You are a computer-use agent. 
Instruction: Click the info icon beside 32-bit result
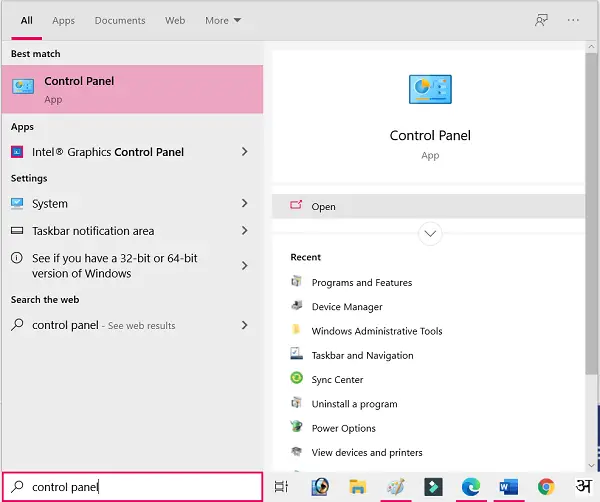click(x=16, y=258)
